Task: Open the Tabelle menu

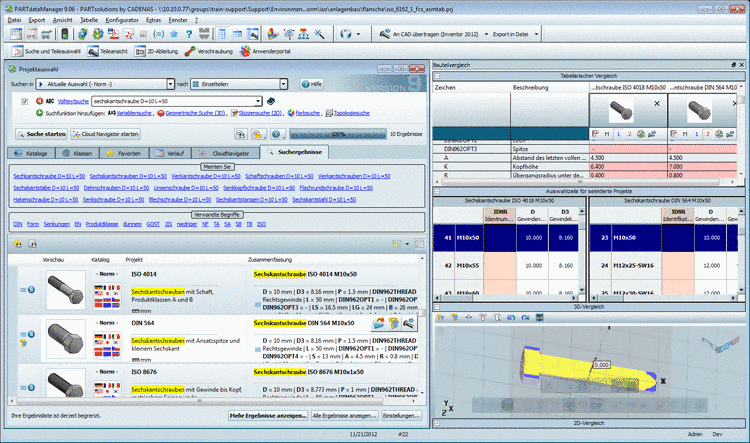Action: (x=89, y=20)
